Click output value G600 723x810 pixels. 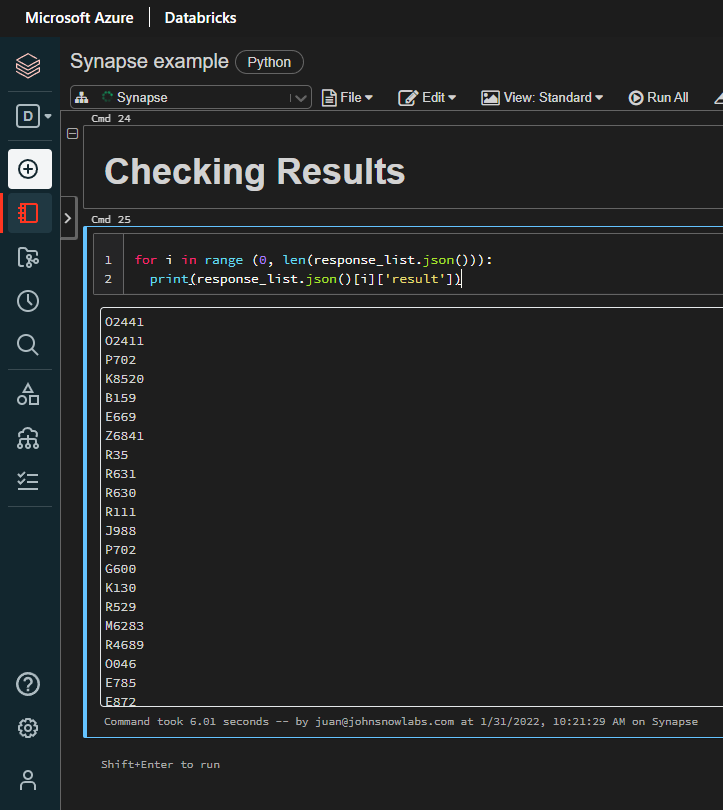[120, 569]
